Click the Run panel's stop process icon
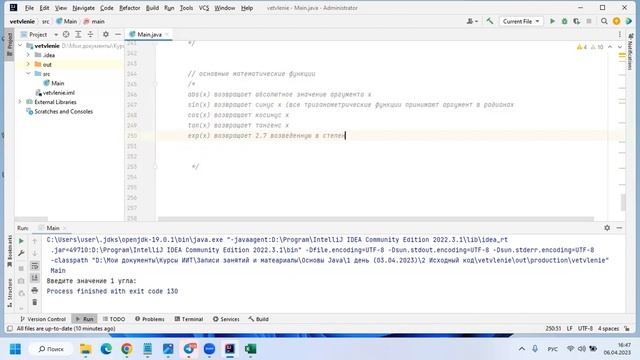Screen dimensions: 640x360 (21, 268)
